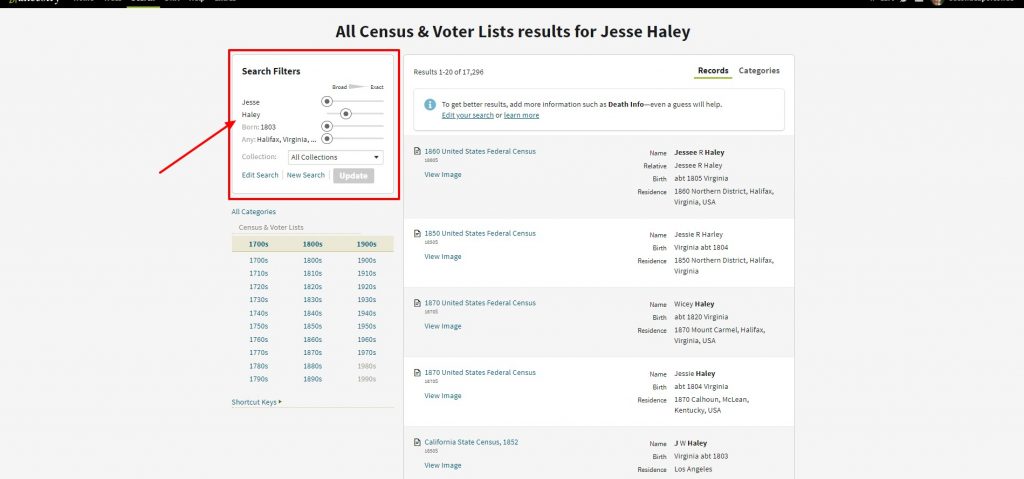The height and width of the screenshot is (479, 1024).
Task: Click the record icon for Jessie Haley's Kentucky census
Action: (x=417, y=373)
